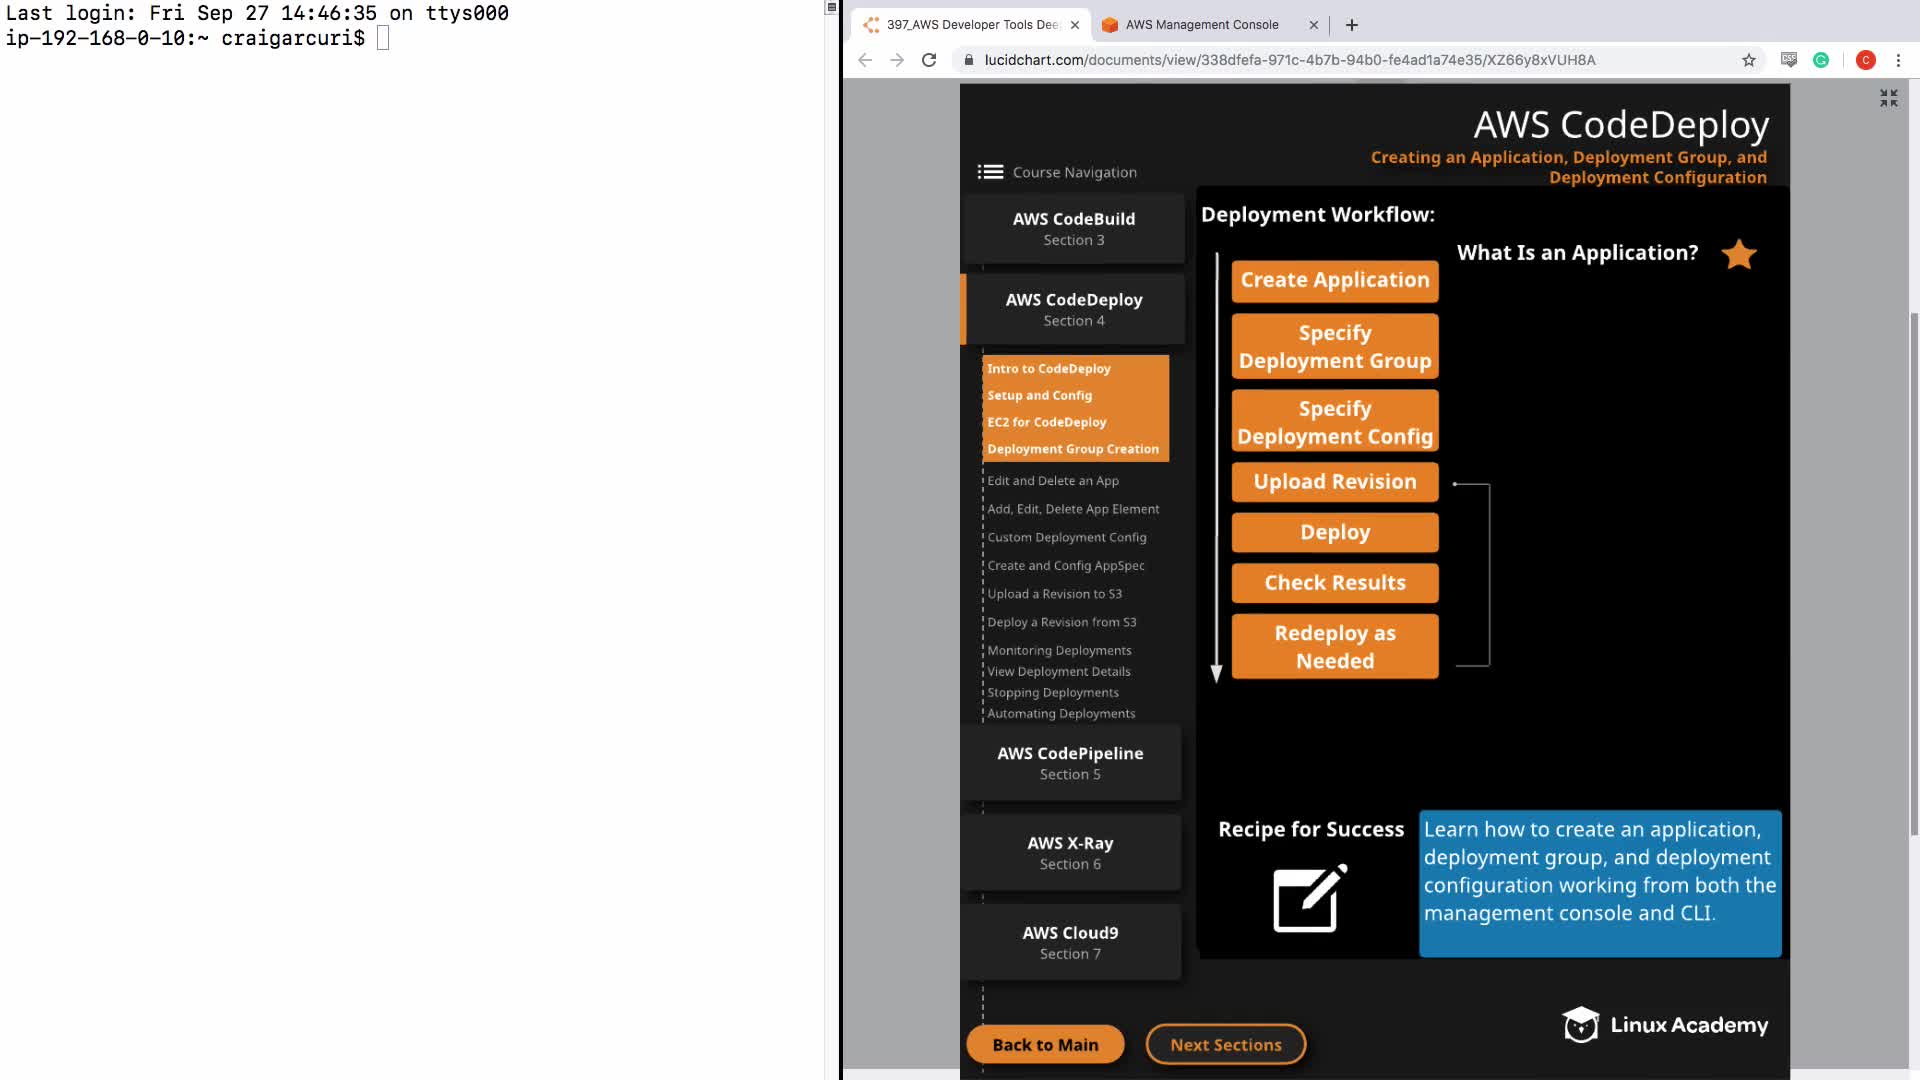Click the Course Navigation list icon

pos(990,172)
